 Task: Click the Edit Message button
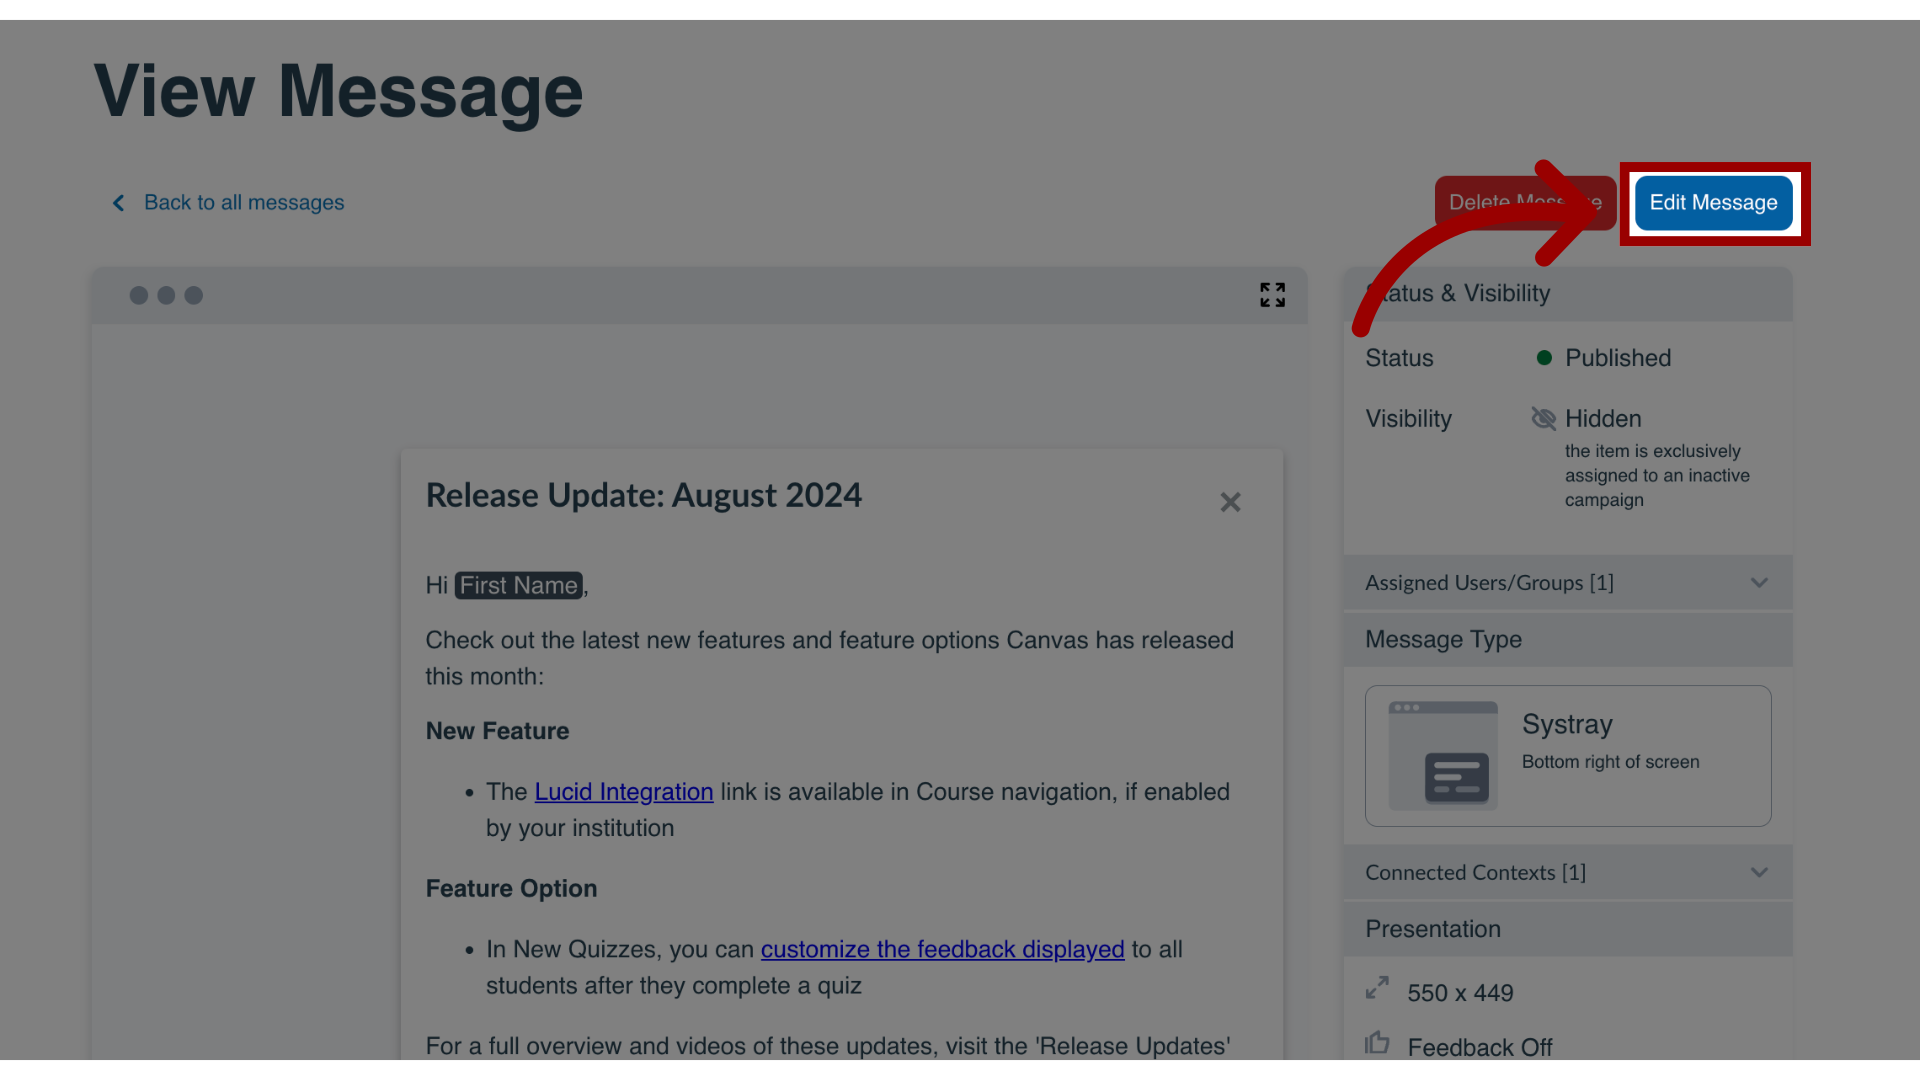pyautogui.click(x=1713, y=203)
